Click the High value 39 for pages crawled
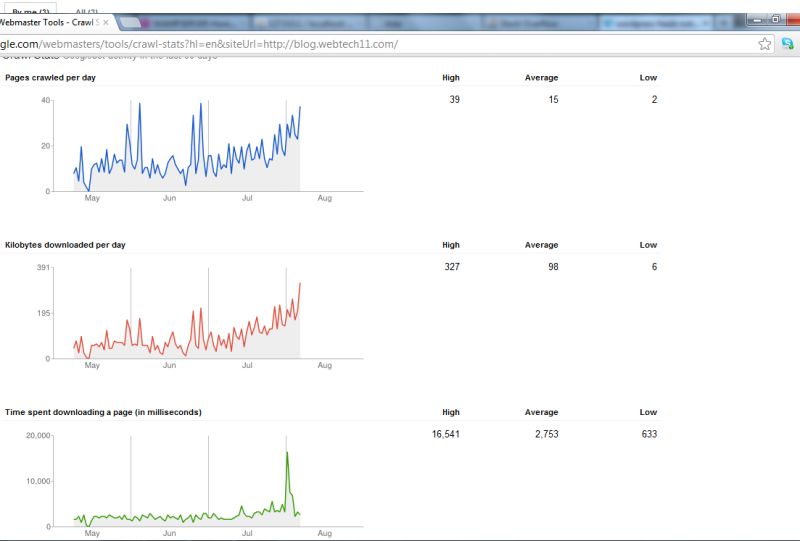Image resolution: width=800 pixels, height=541 pixels. point(455,100)
